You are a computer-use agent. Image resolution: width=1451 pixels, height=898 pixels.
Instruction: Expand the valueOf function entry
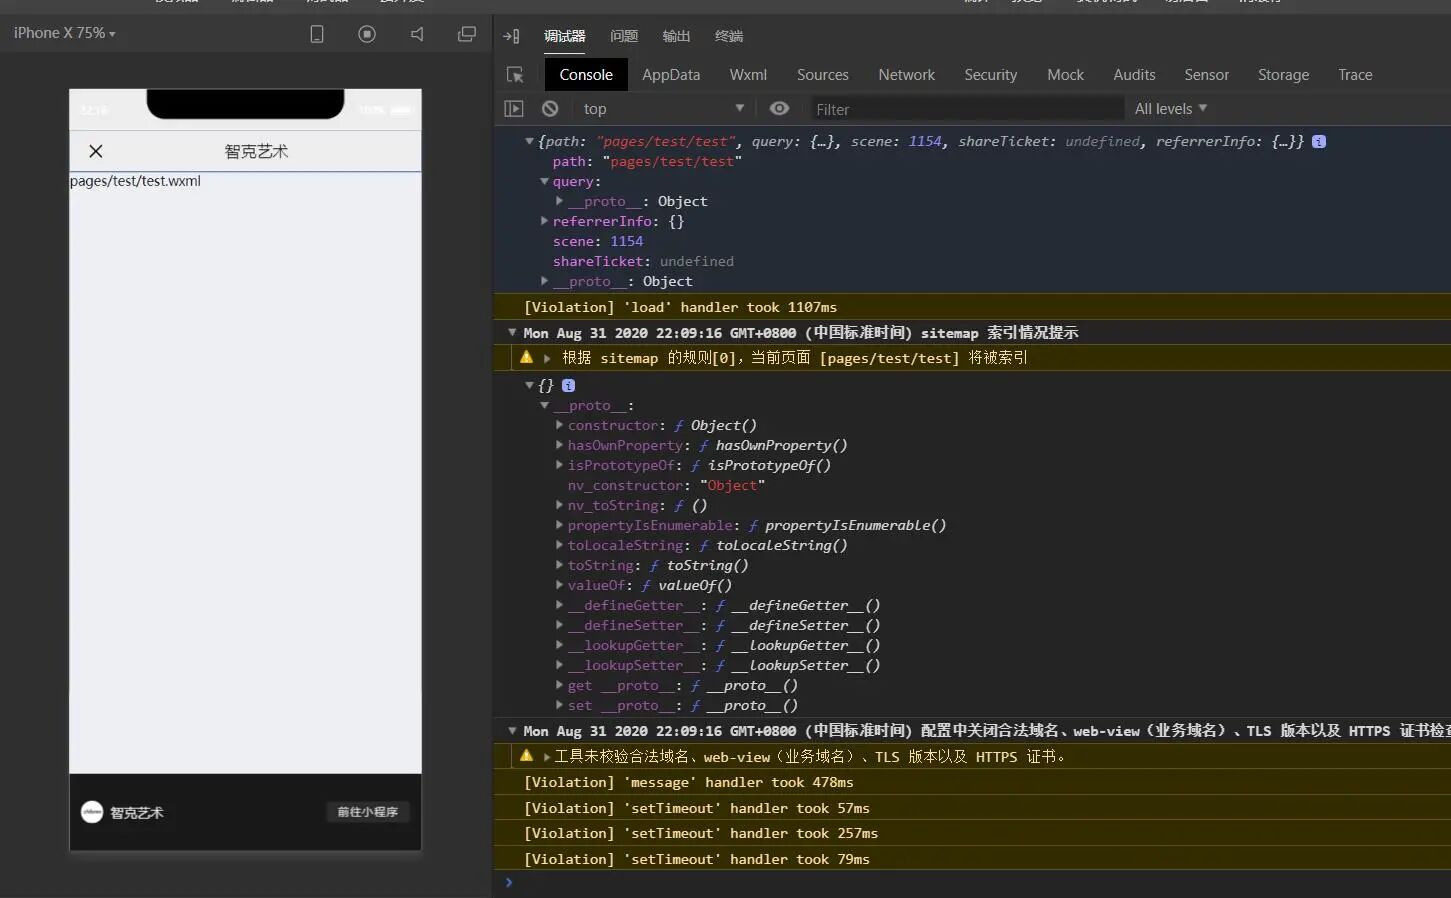559,585
